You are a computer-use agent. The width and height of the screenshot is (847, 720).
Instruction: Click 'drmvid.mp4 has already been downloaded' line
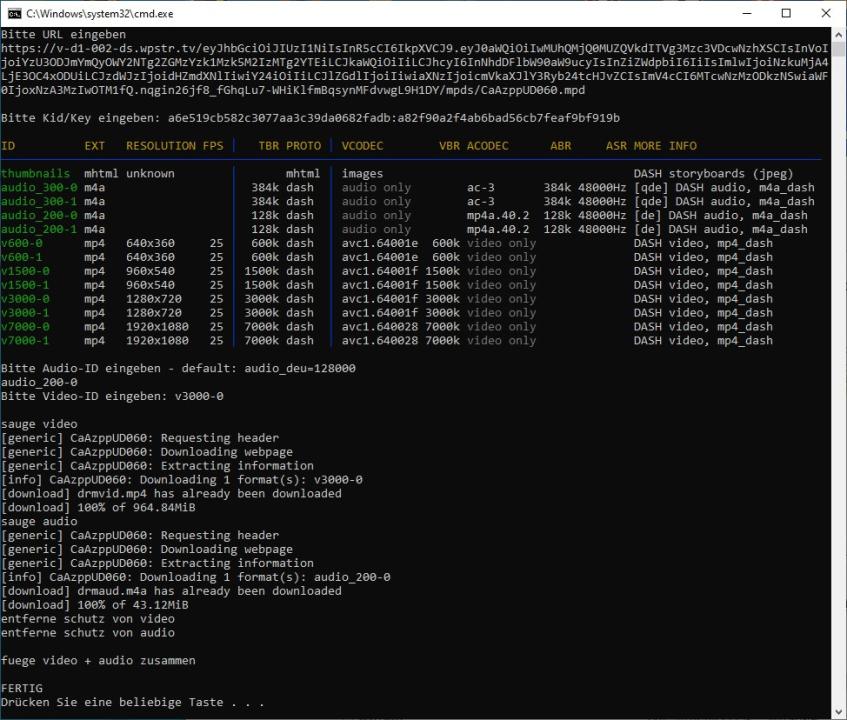(171, 494)
